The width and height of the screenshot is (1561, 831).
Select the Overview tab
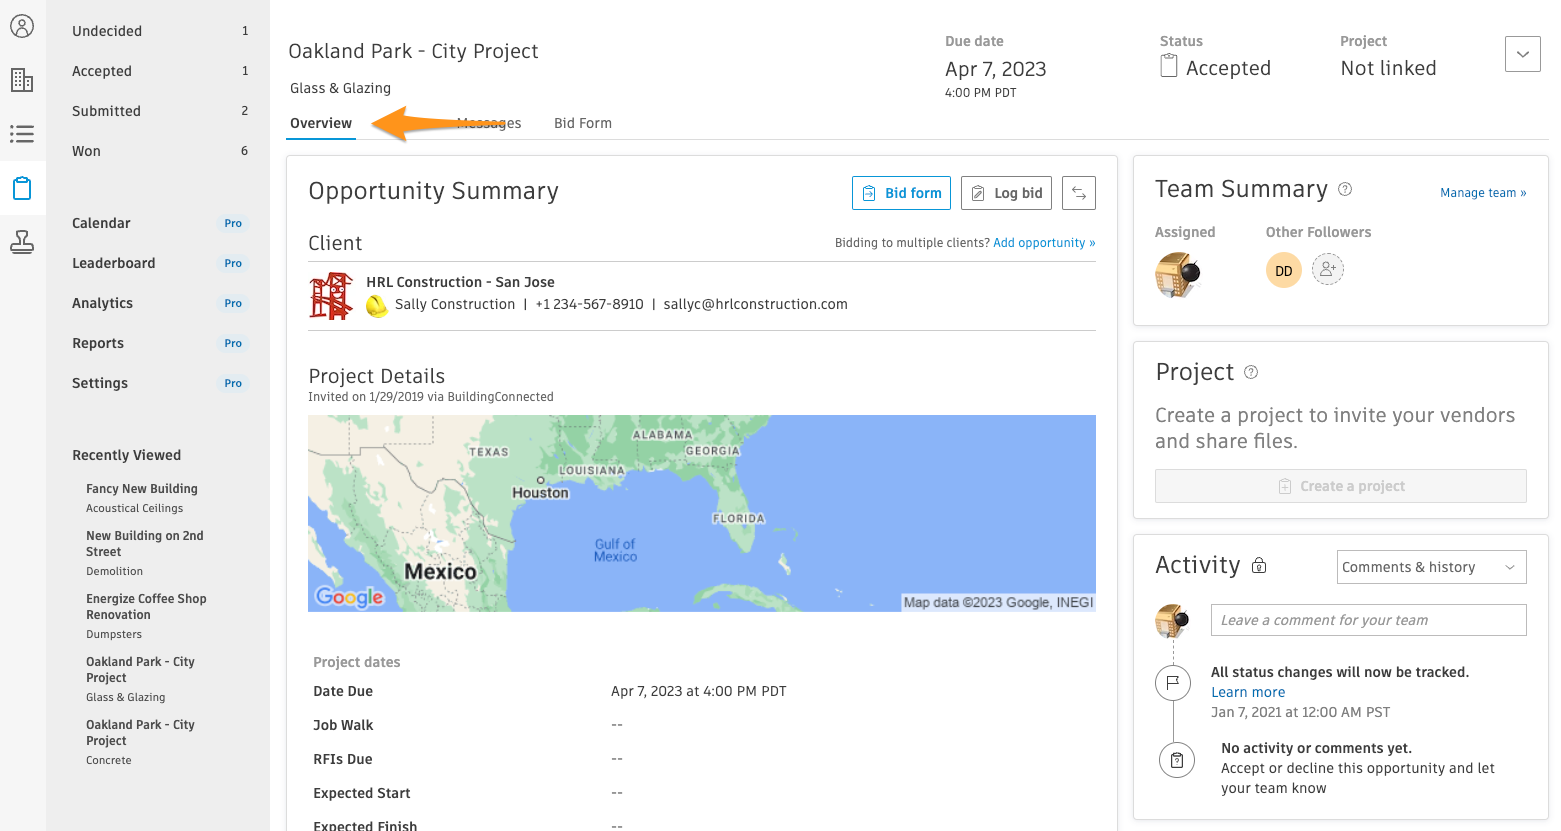click(x=321, y=123)
